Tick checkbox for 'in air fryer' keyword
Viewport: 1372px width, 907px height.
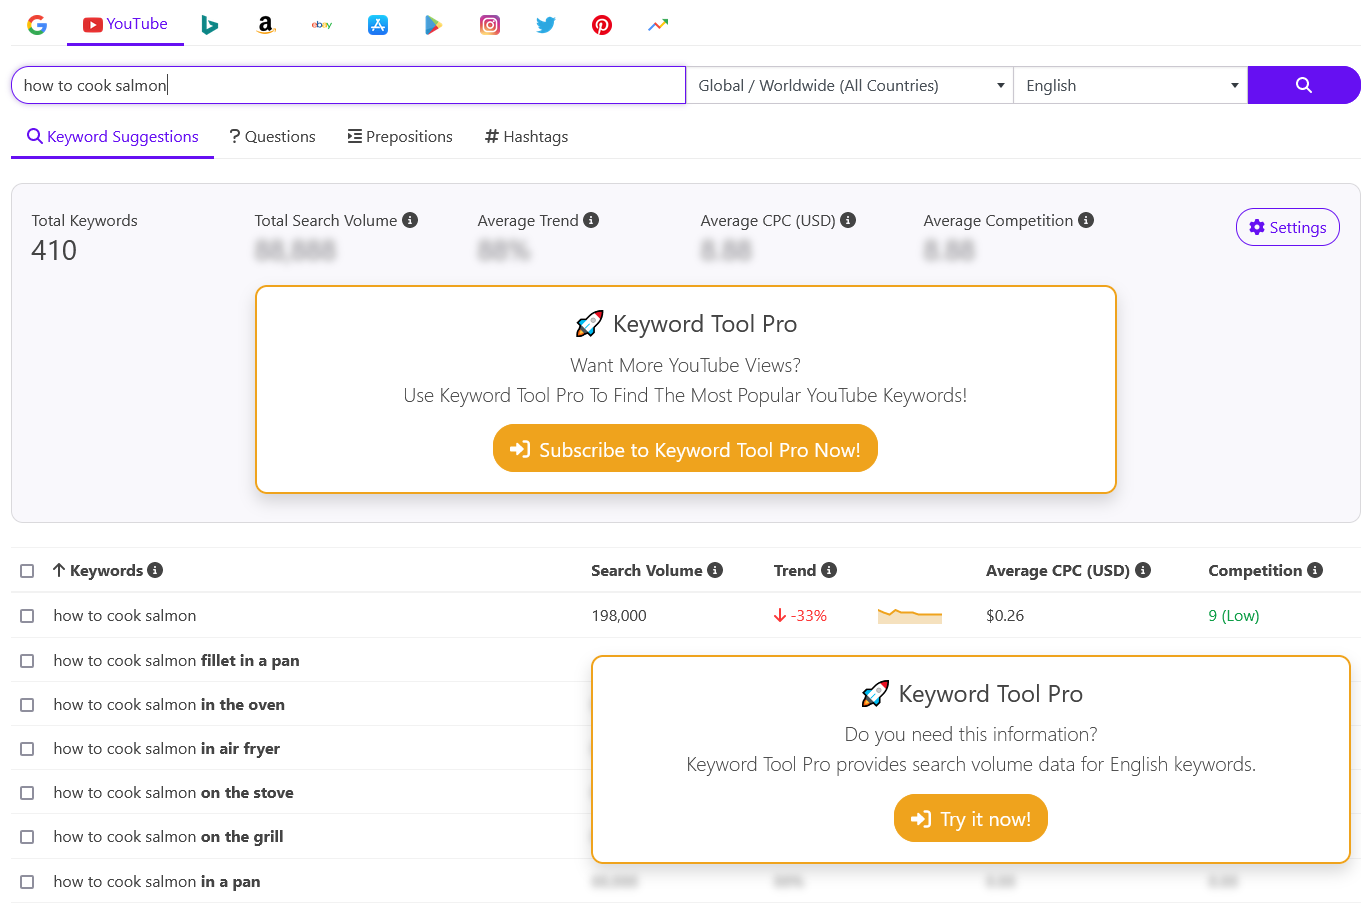(x=27, y=749)
